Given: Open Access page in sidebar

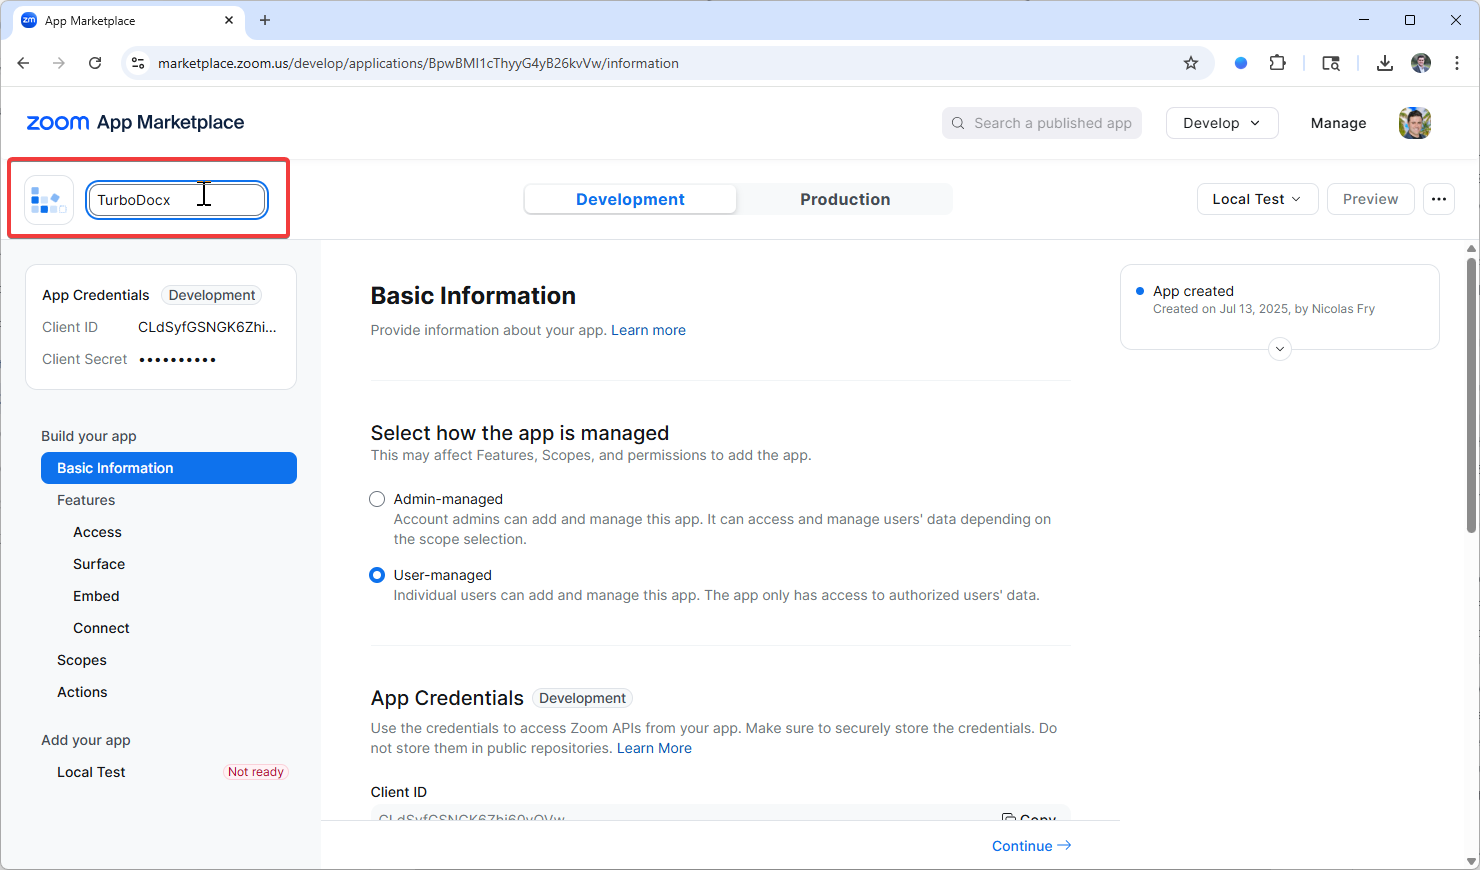Looking at the screenshot, I should (97, 532).
